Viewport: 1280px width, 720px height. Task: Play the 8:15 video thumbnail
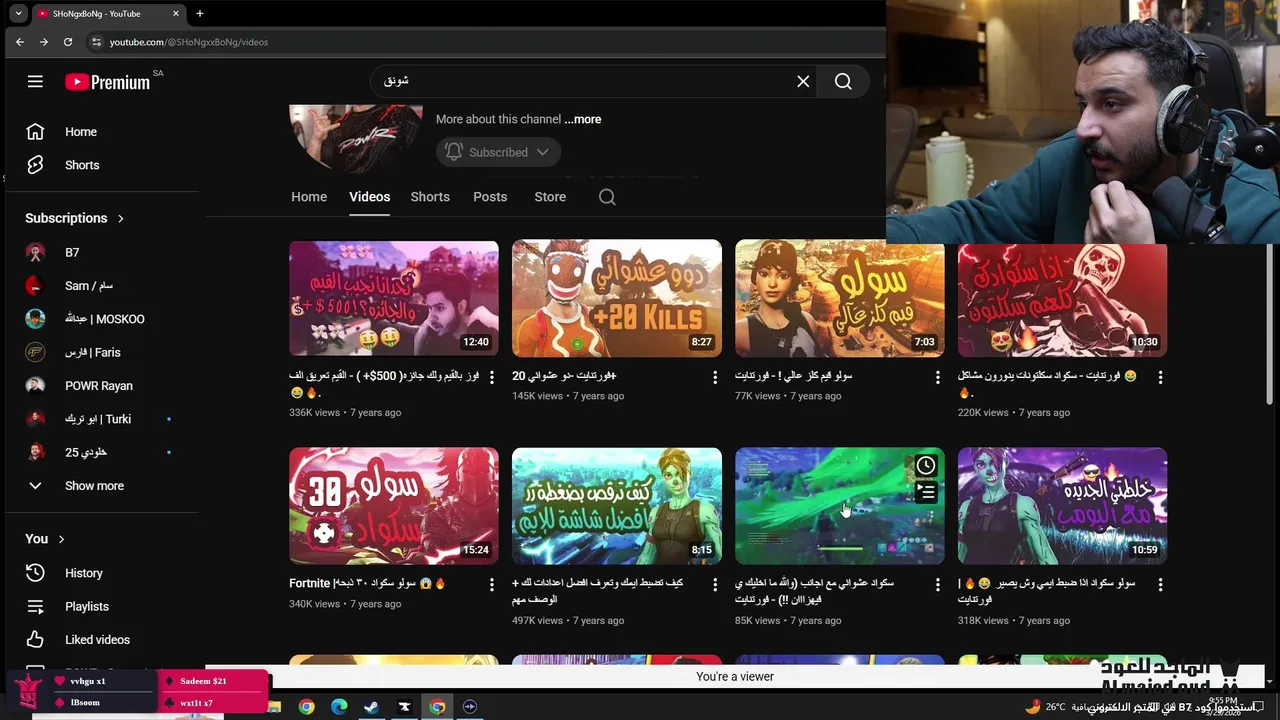point(617,505)
